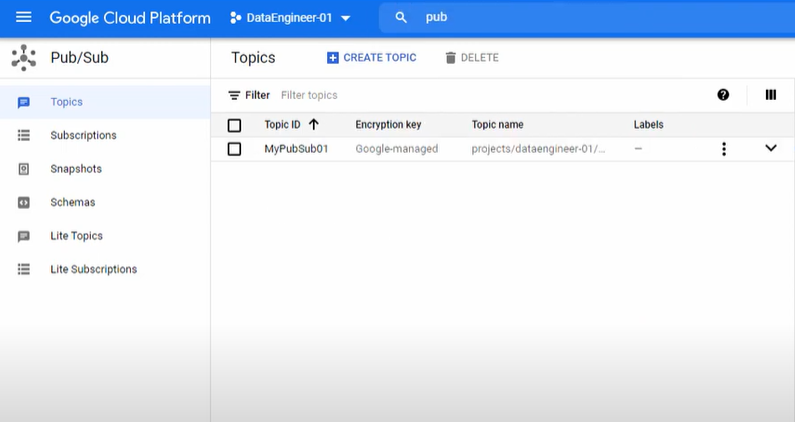795x422 pixels.
Task: Click the Schemas sidebar icon
Action: tap(23, 202)
